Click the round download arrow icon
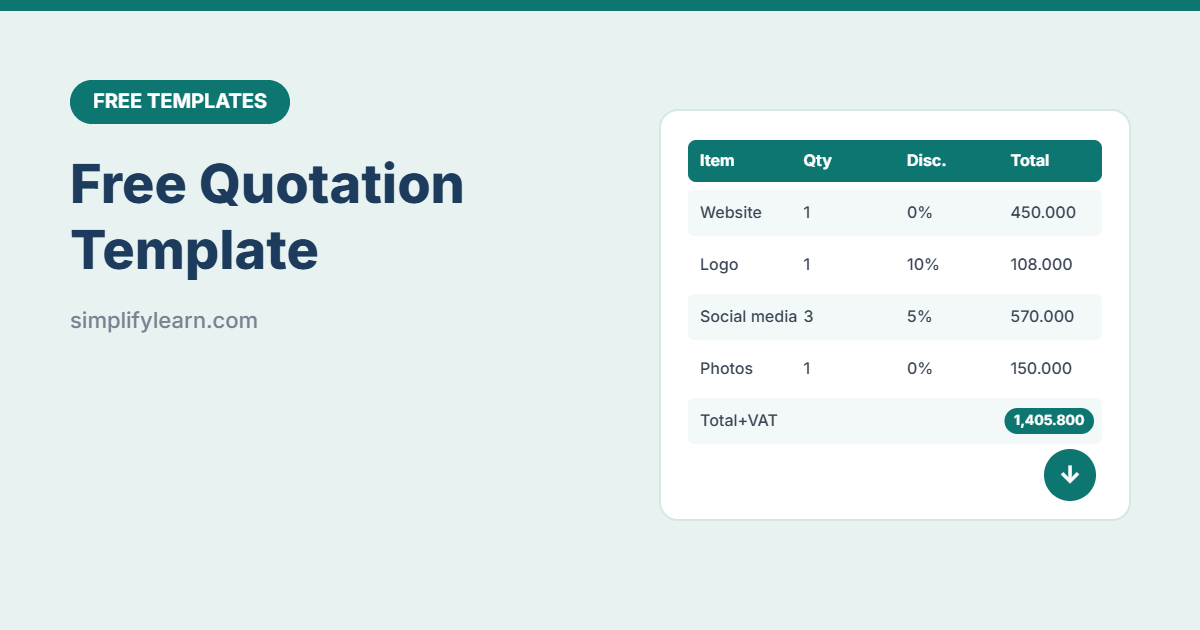 pyautogui.click(x=1070, y=475)
